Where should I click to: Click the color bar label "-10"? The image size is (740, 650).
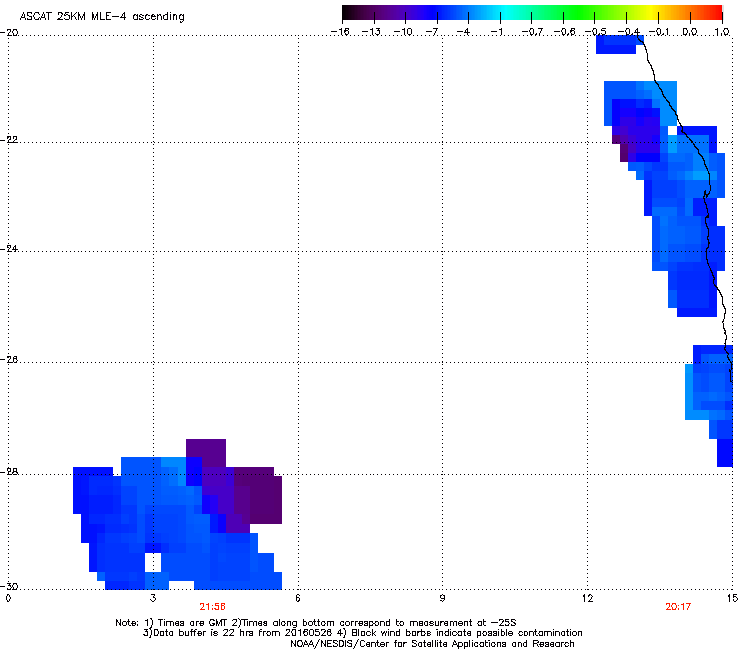point(403,32)
